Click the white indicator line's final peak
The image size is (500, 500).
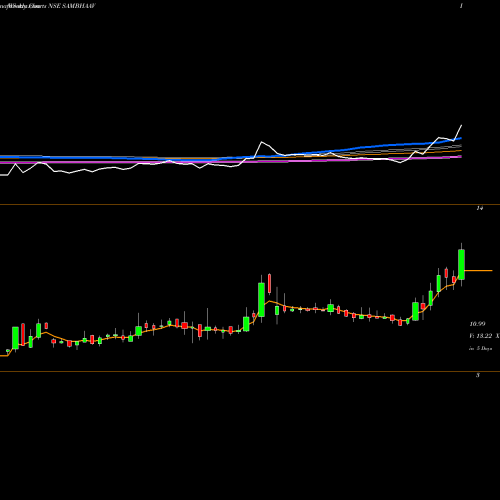point(461,126)
